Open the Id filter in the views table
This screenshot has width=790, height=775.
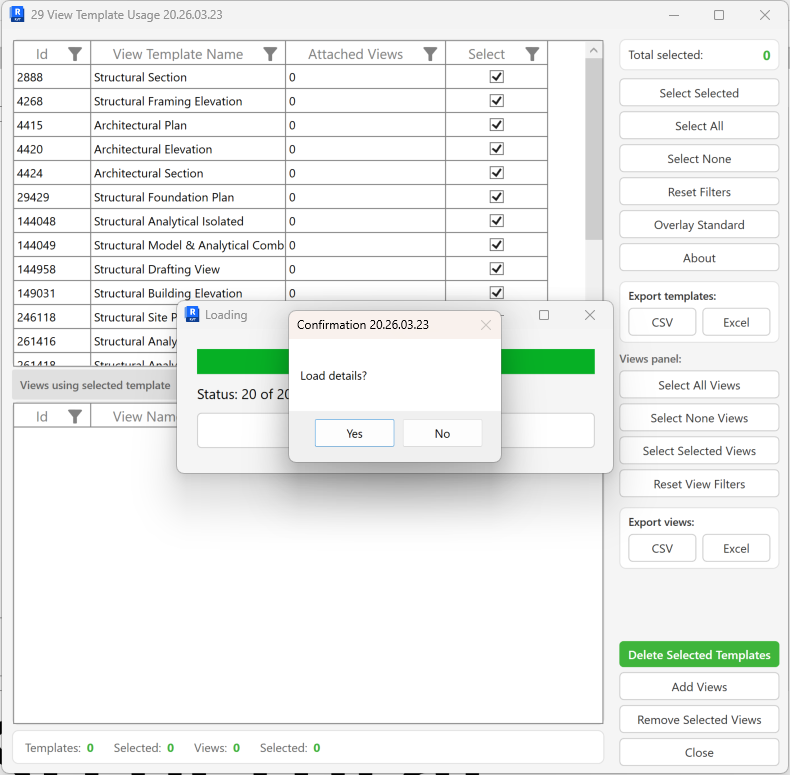point(75,416)
